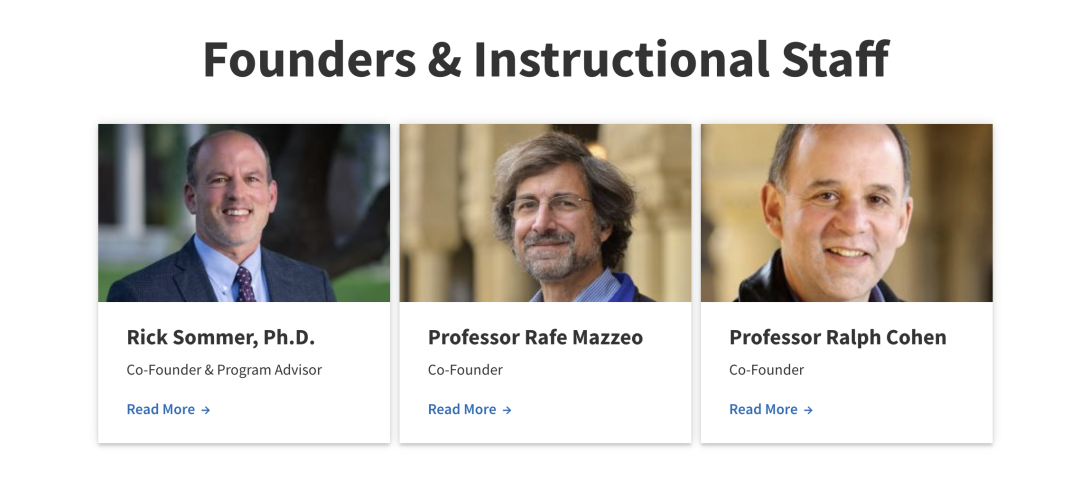Open Read More link under Rick Sommer
Viewport: 1080px width, 492px height.
point(161,409)
